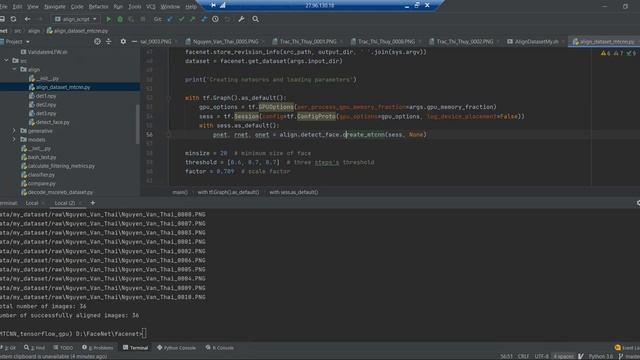Open the Run menu
This screenshot has height=360, width=640.
click(118, 7)
